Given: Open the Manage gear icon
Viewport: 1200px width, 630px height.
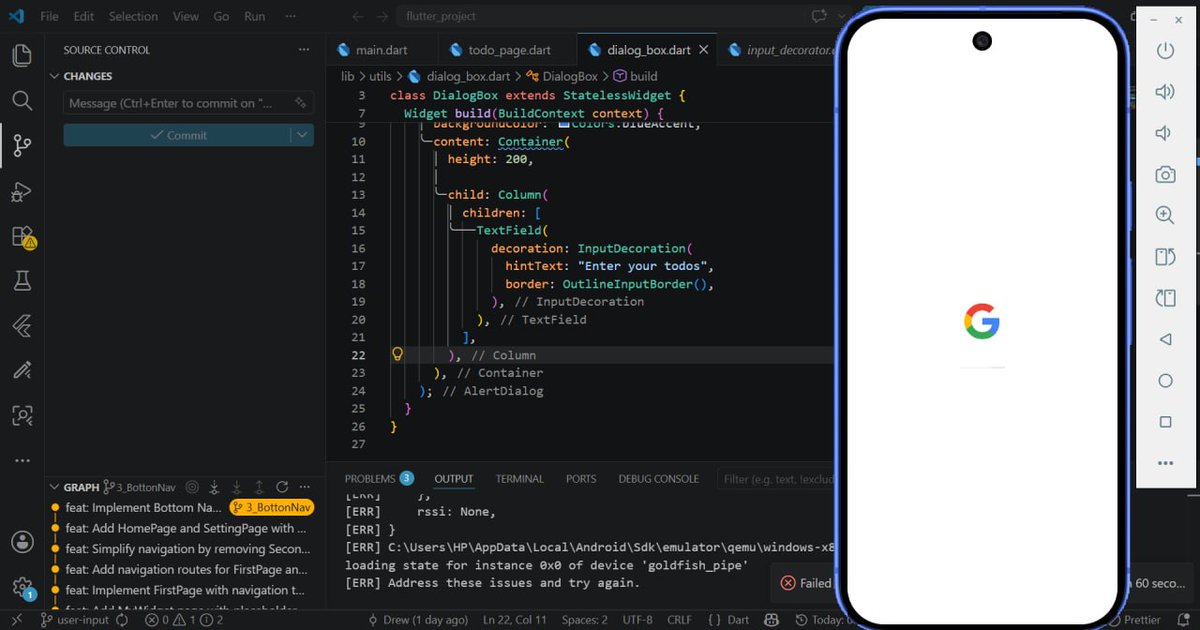Looking at the screenshot, I should (x=22, y=587).
